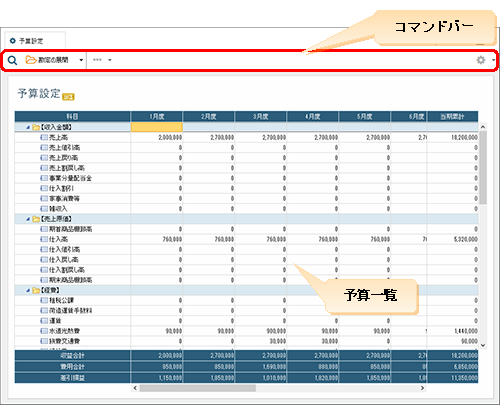The width and height of the screenshot is (500, 405).
Task: Select the 売上高 account row icon
Action: point(44,137)
